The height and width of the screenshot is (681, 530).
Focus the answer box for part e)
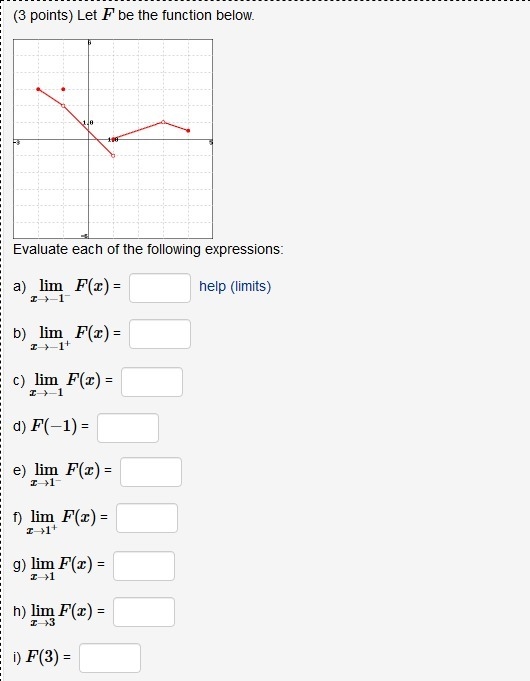pyautogui.click(x=151, y=472)
